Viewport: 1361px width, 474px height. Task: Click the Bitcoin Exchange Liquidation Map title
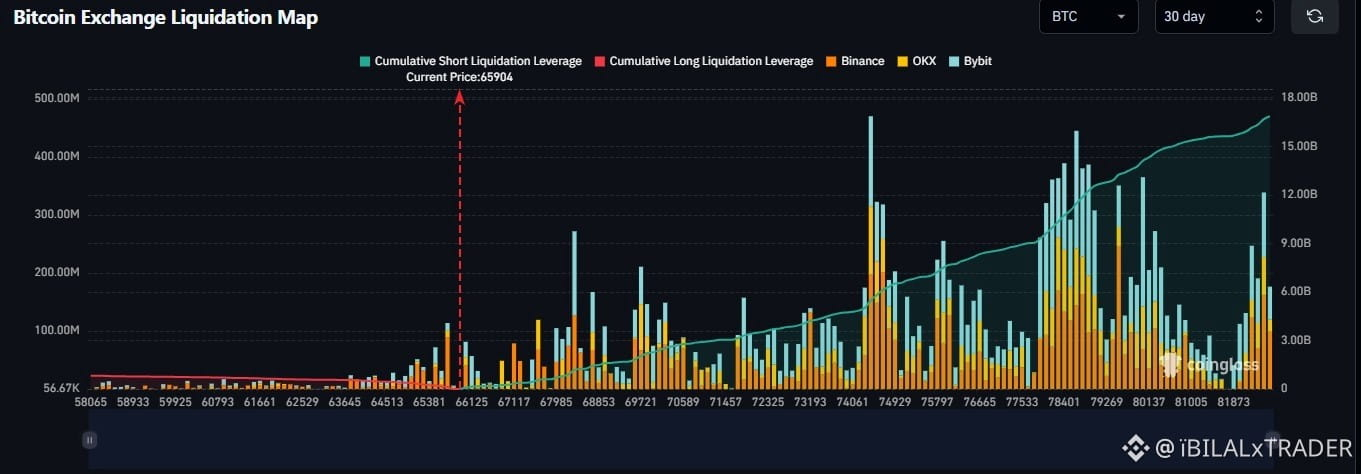[165, 18]
